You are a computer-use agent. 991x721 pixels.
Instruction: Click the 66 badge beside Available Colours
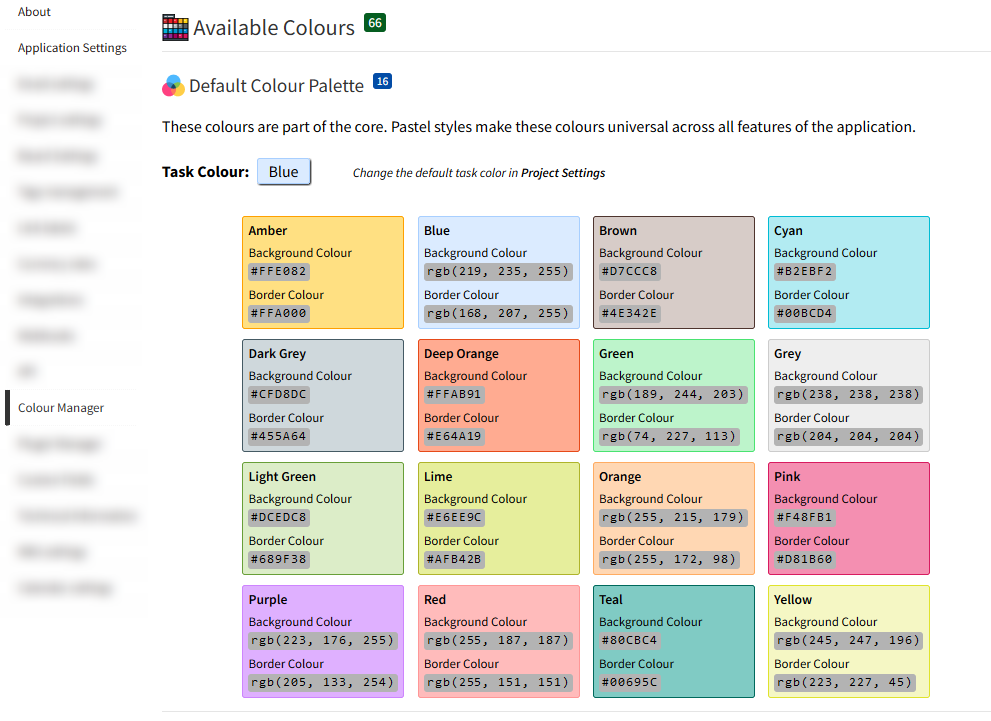[x=375, y=21]
